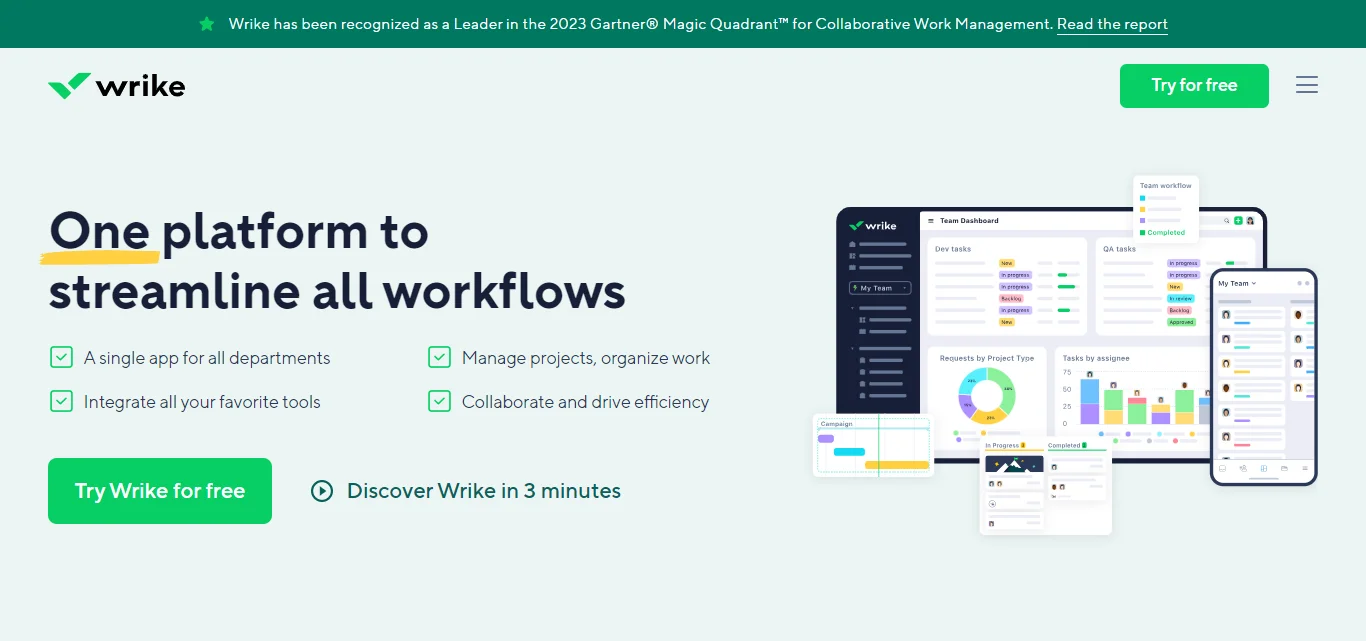This screenshot has height=641, width=1366.
Task: Click 'Collaborate and drive efficiency' text
Action: click(x=585, y=402)
